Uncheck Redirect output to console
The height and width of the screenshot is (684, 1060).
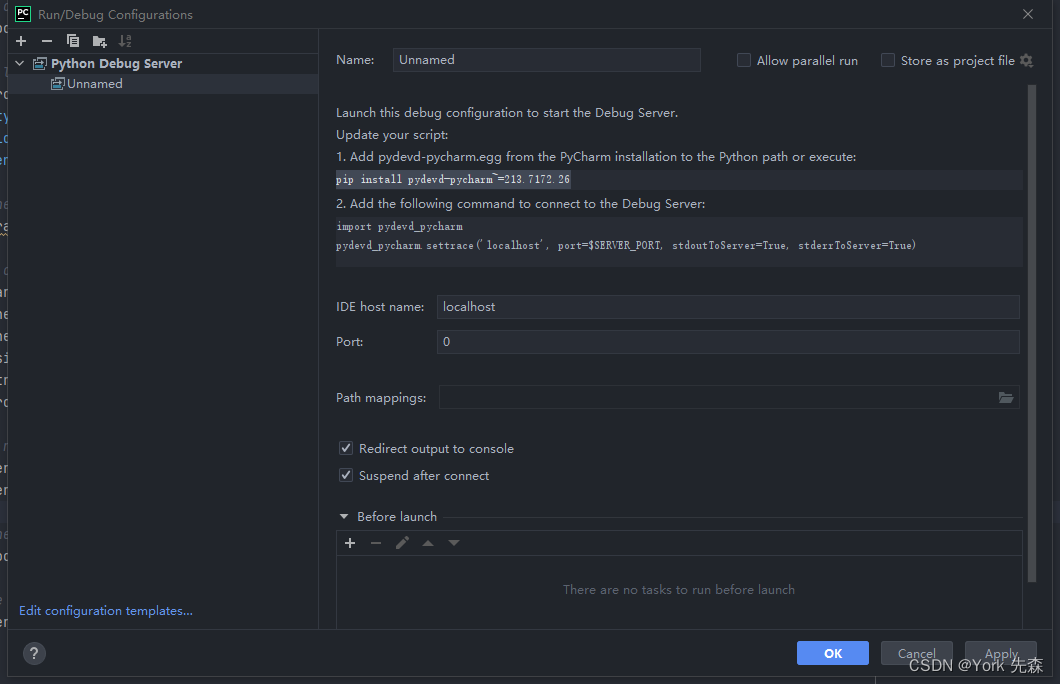[346, 449]
